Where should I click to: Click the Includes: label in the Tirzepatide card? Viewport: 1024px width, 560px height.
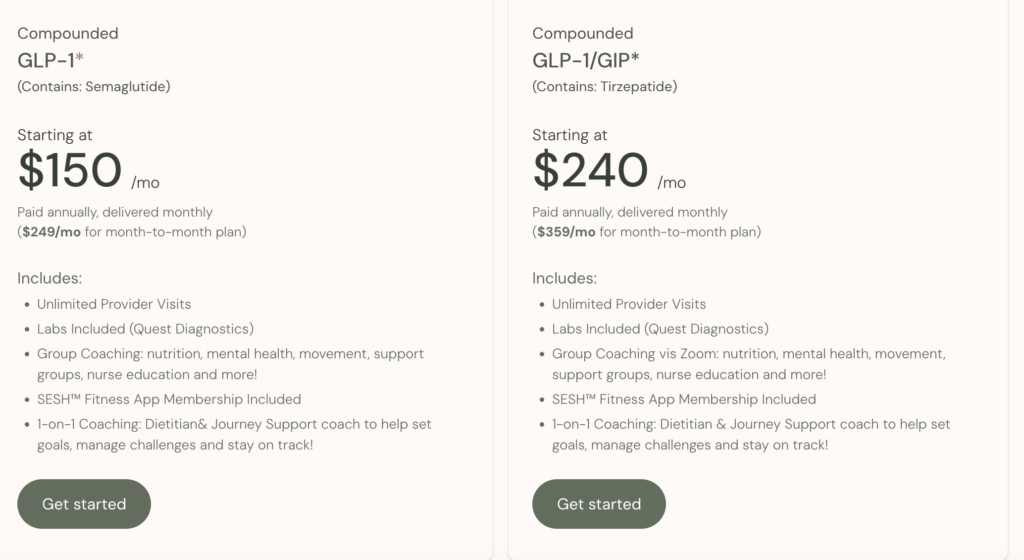pos(564,278)
